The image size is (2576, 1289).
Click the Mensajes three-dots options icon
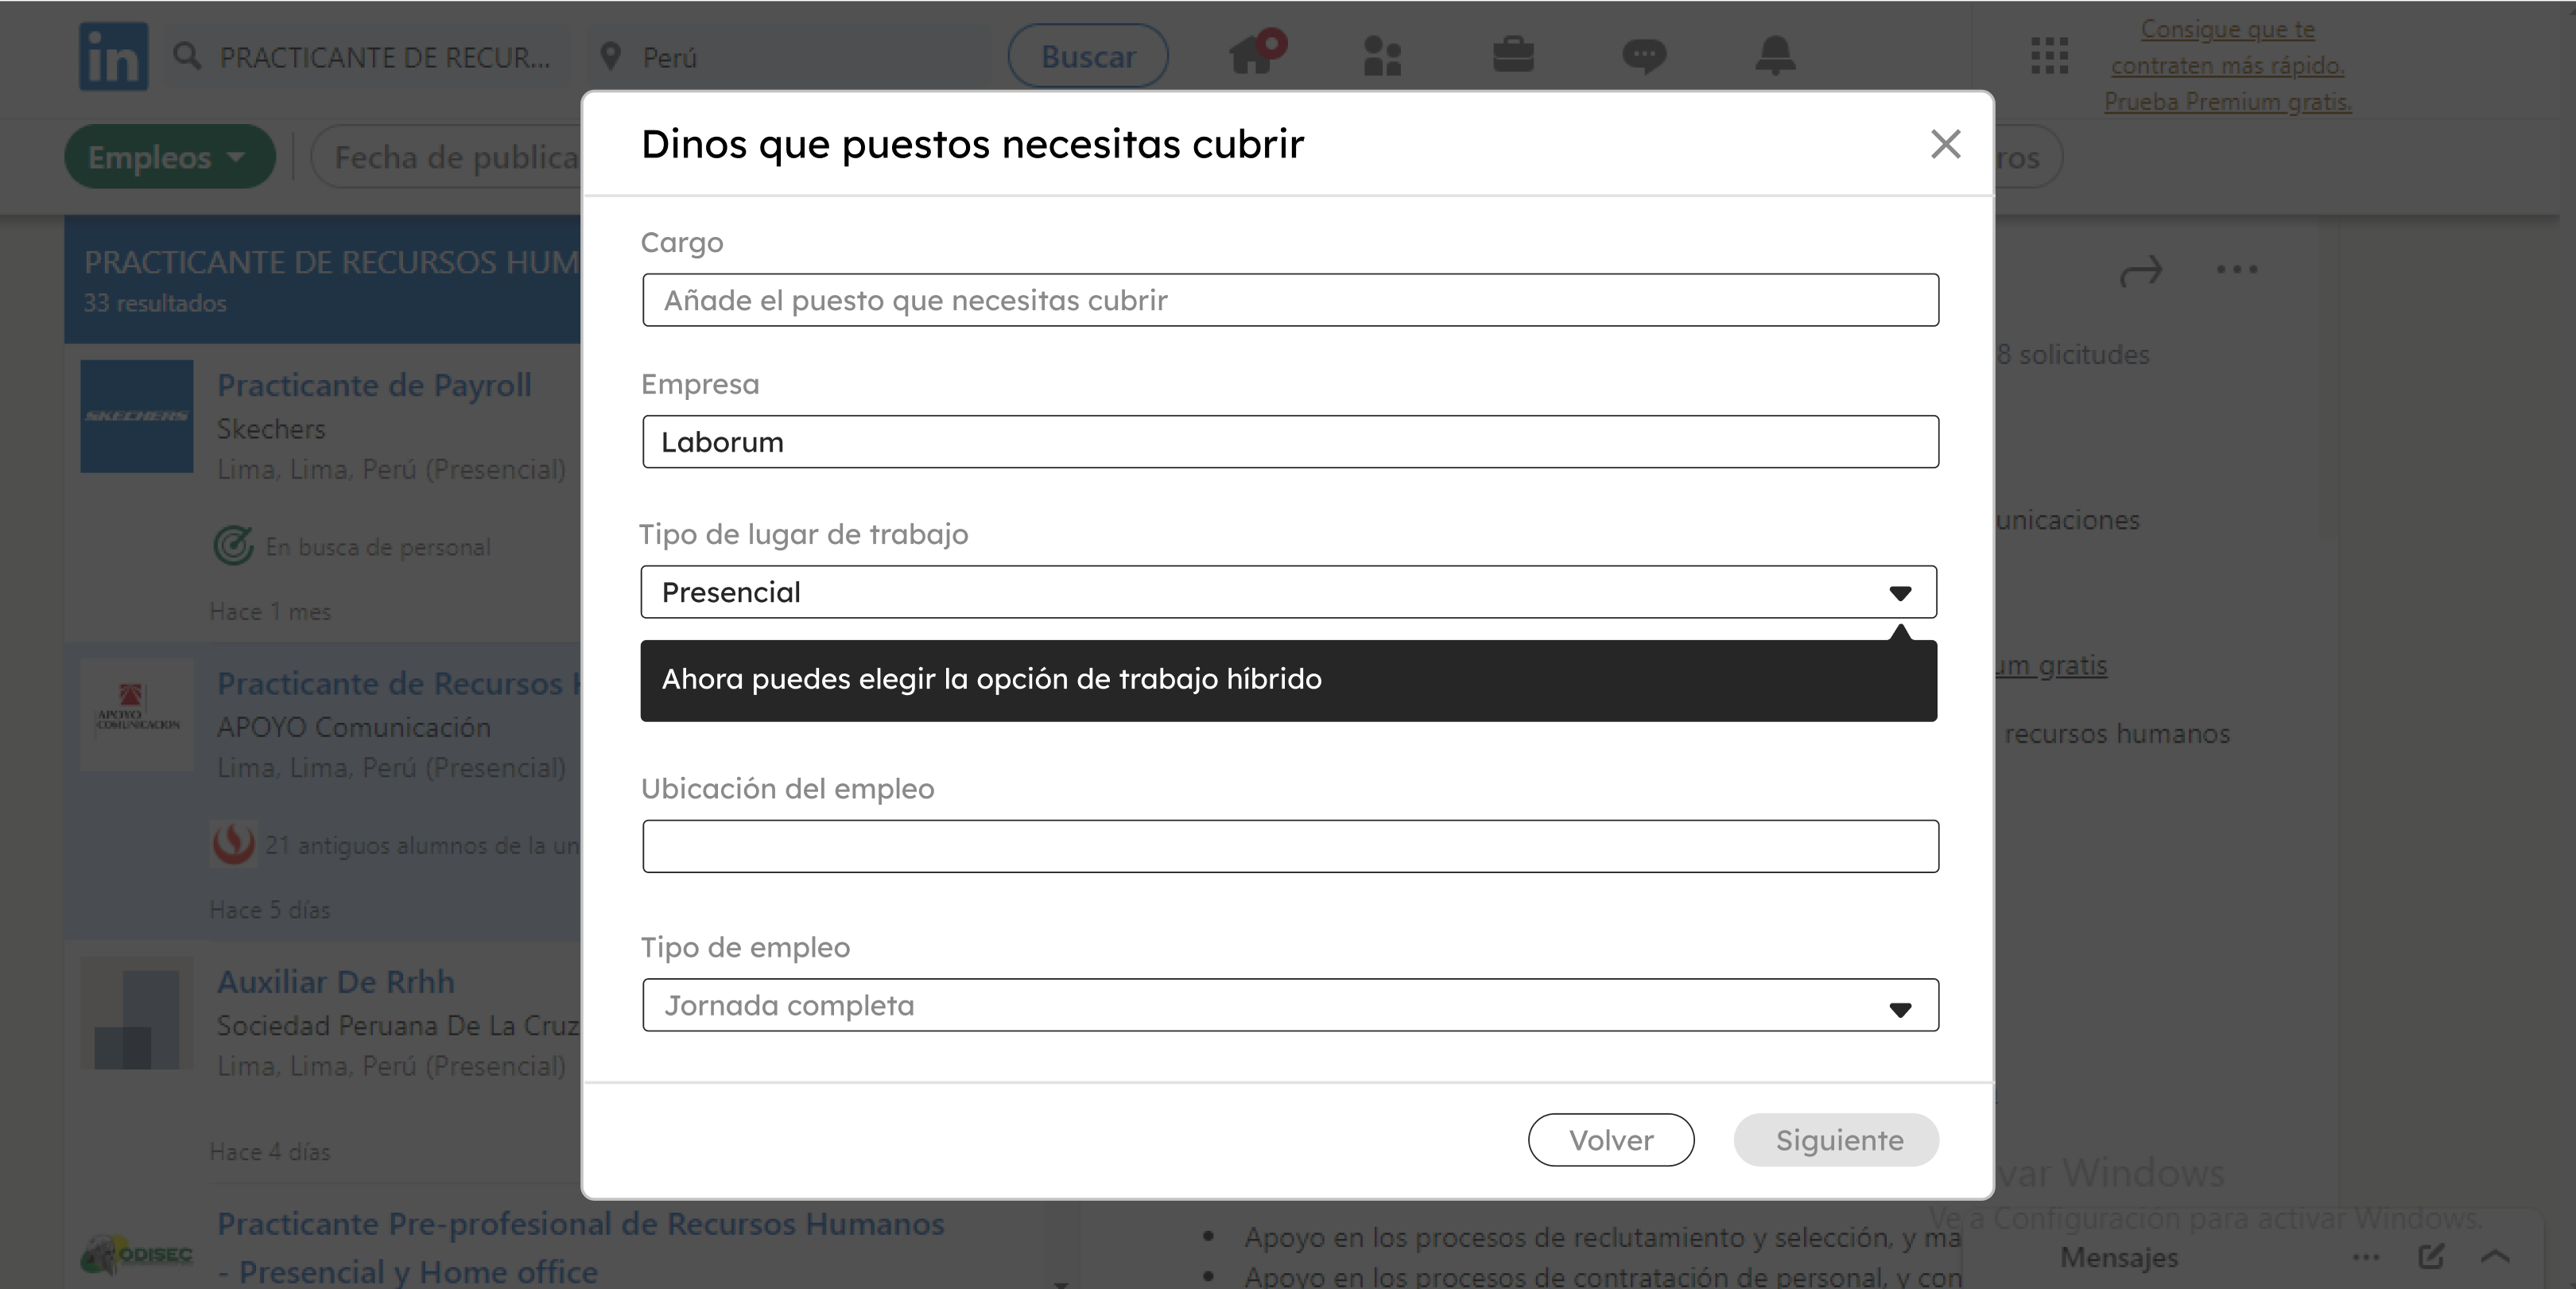click(2366, 1257)
